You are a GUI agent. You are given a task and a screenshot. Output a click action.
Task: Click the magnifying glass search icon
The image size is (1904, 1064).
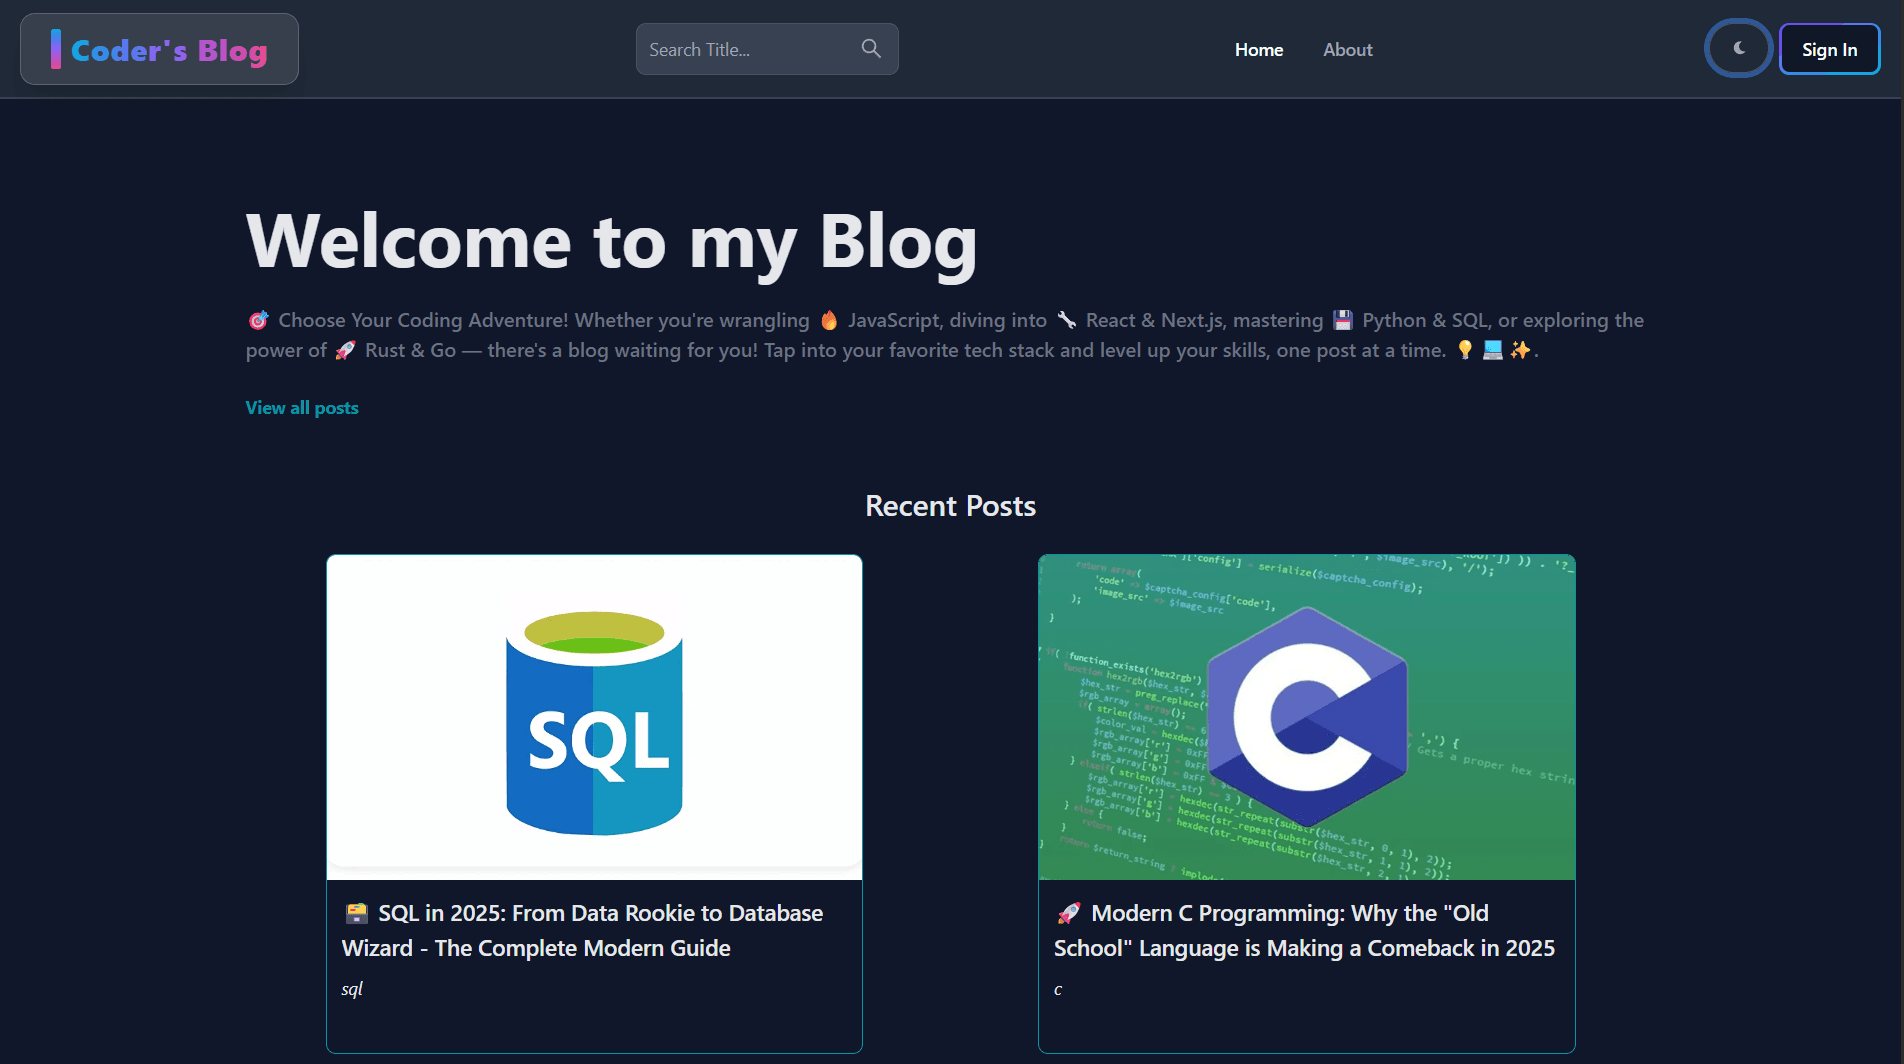point(869,48)
